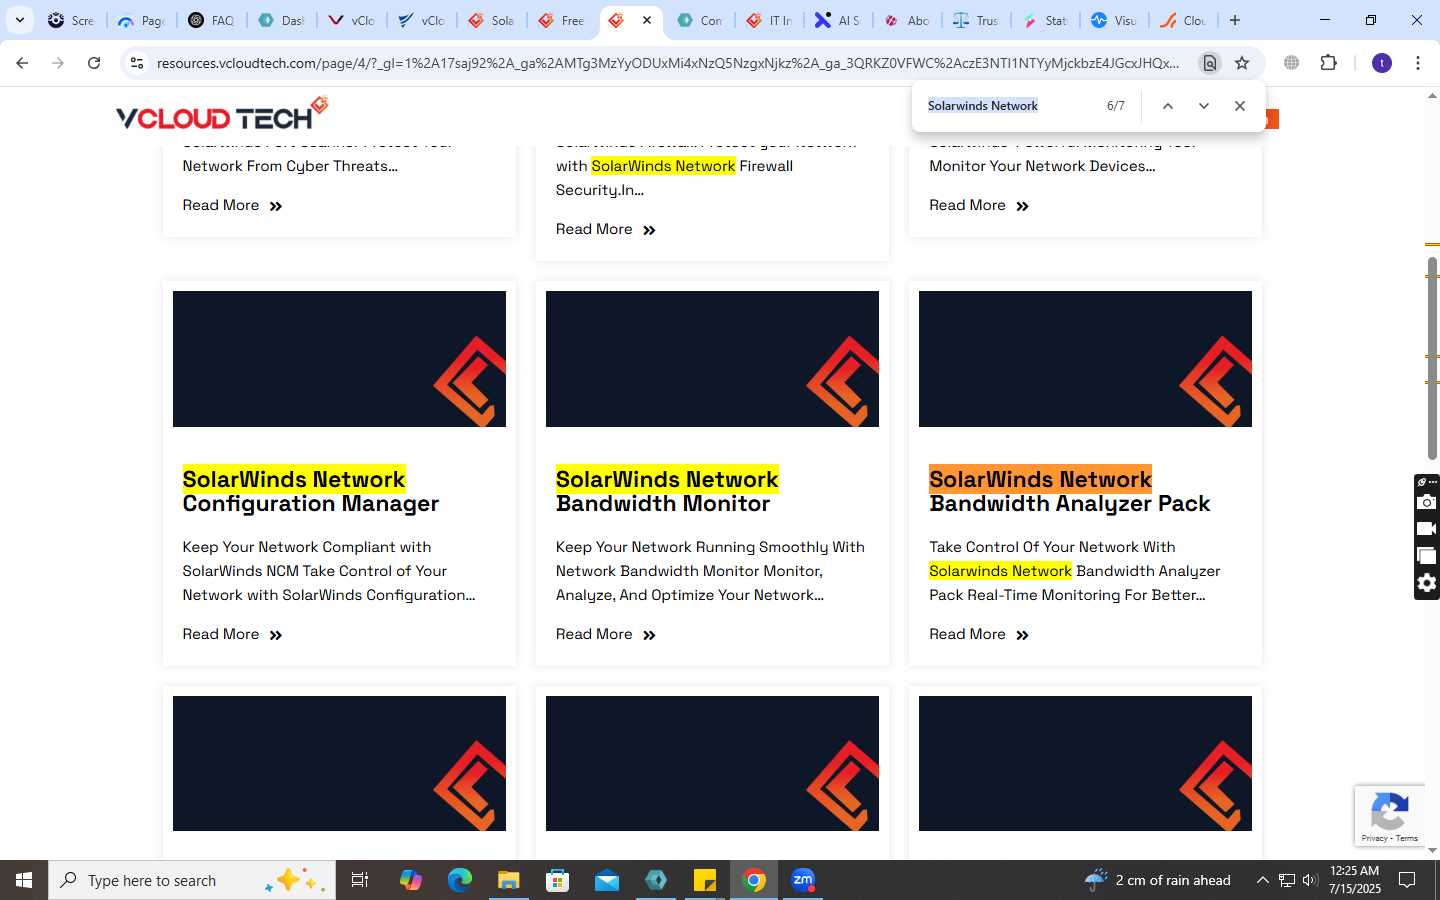Open the Extensions puzzle icon

click(1328, 63)
